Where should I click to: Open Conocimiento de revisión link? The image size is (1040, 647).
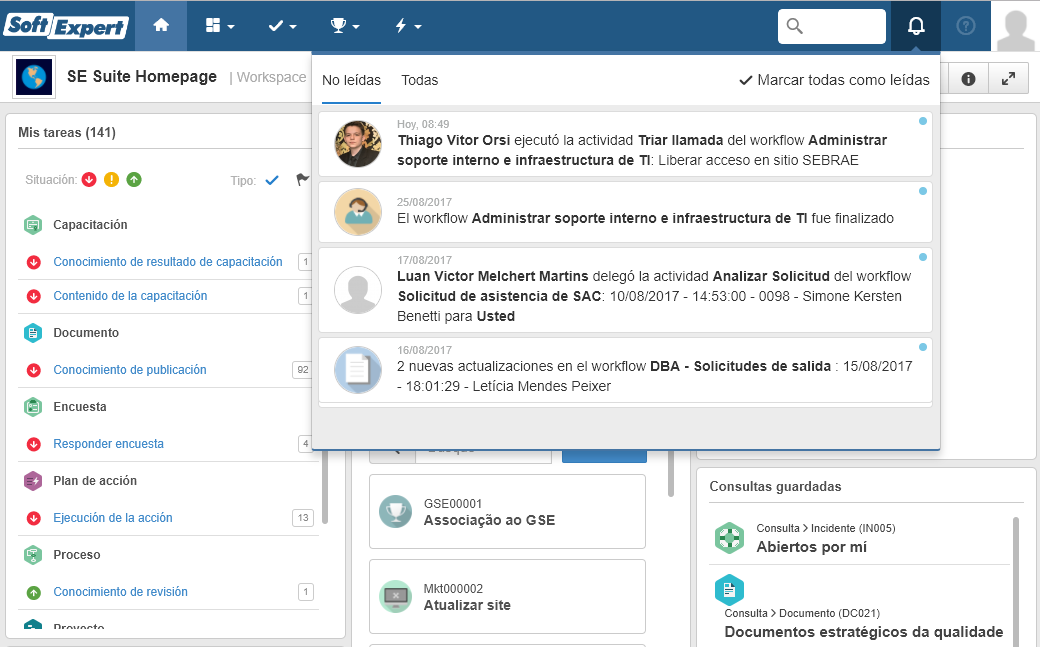(x=120, y=592)
